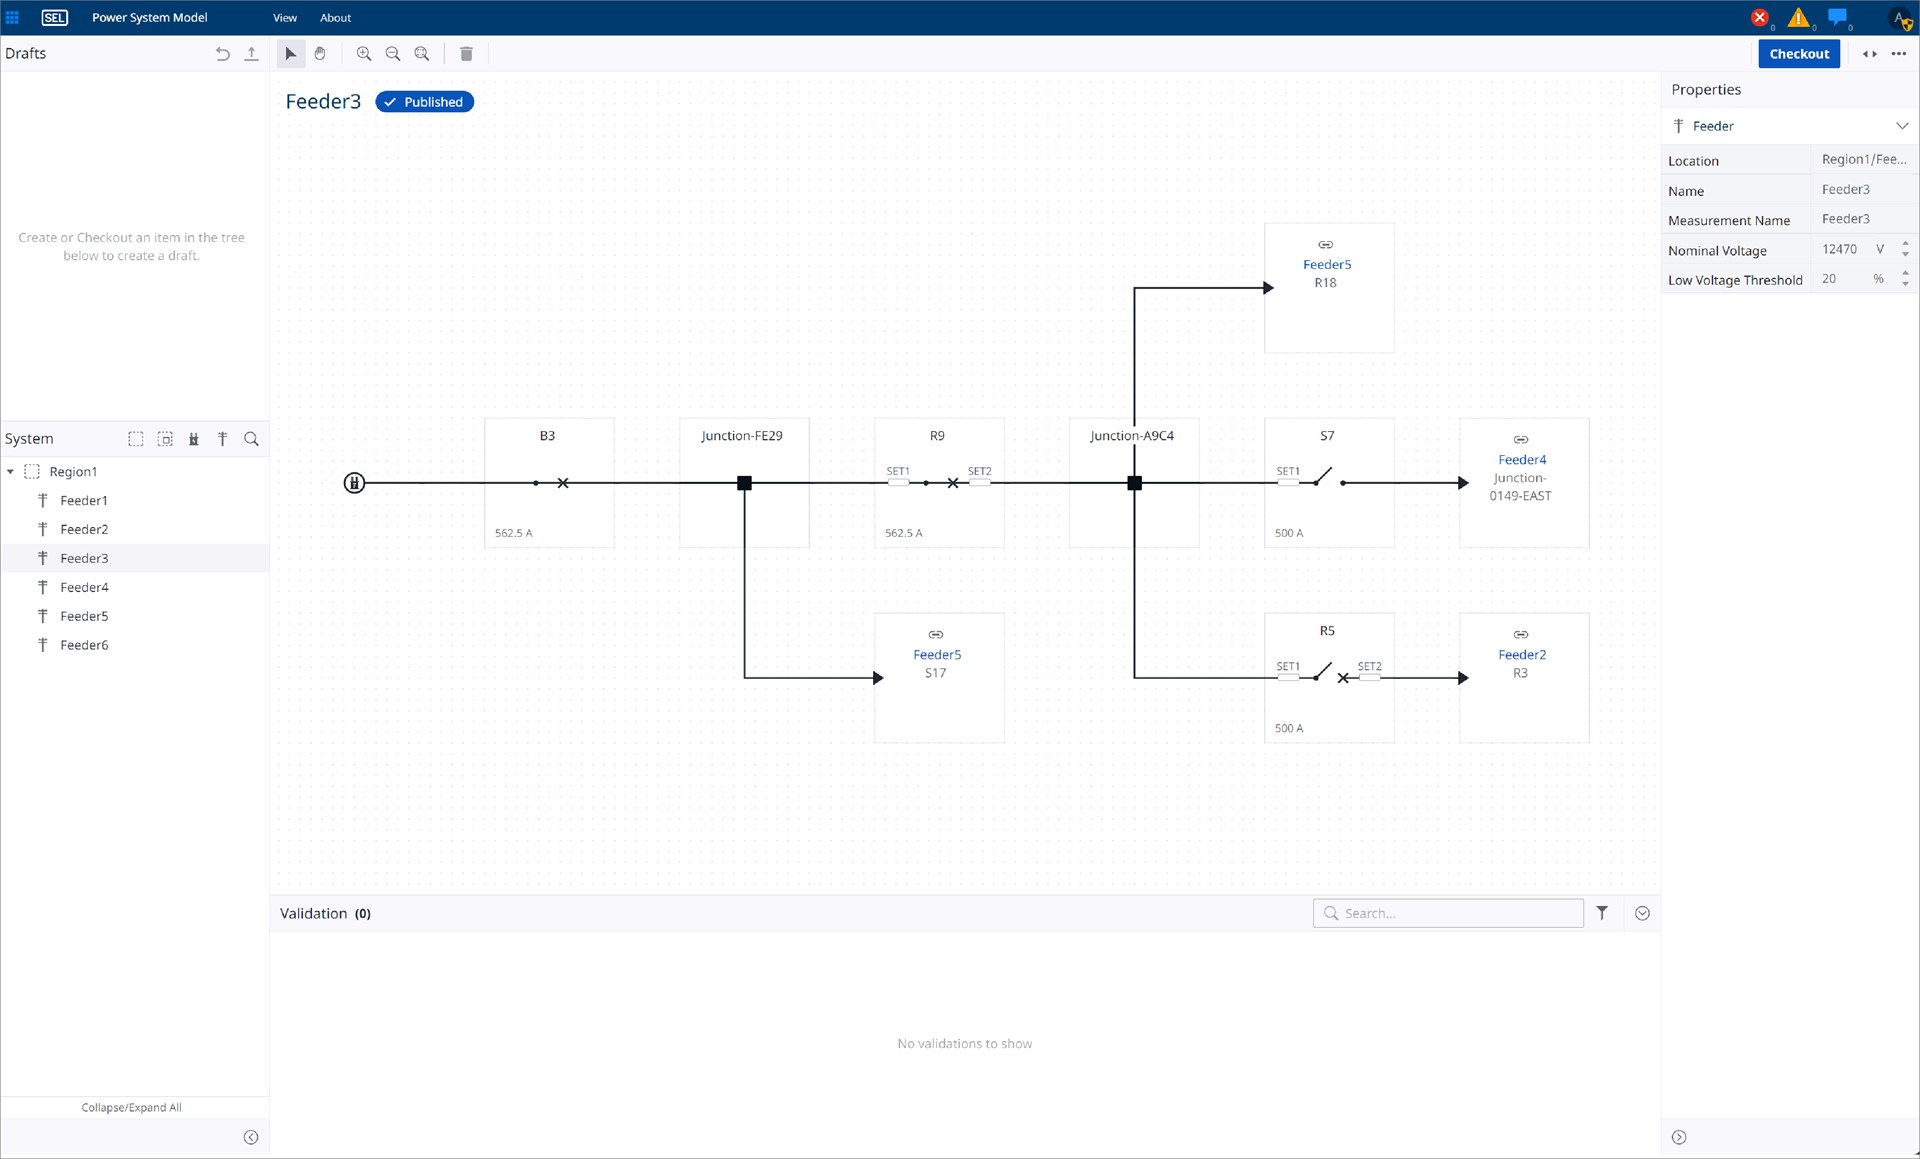Collapse the right Properties panel arrow
Screen dimensions: 1920x1159
click(1679, 1138)
